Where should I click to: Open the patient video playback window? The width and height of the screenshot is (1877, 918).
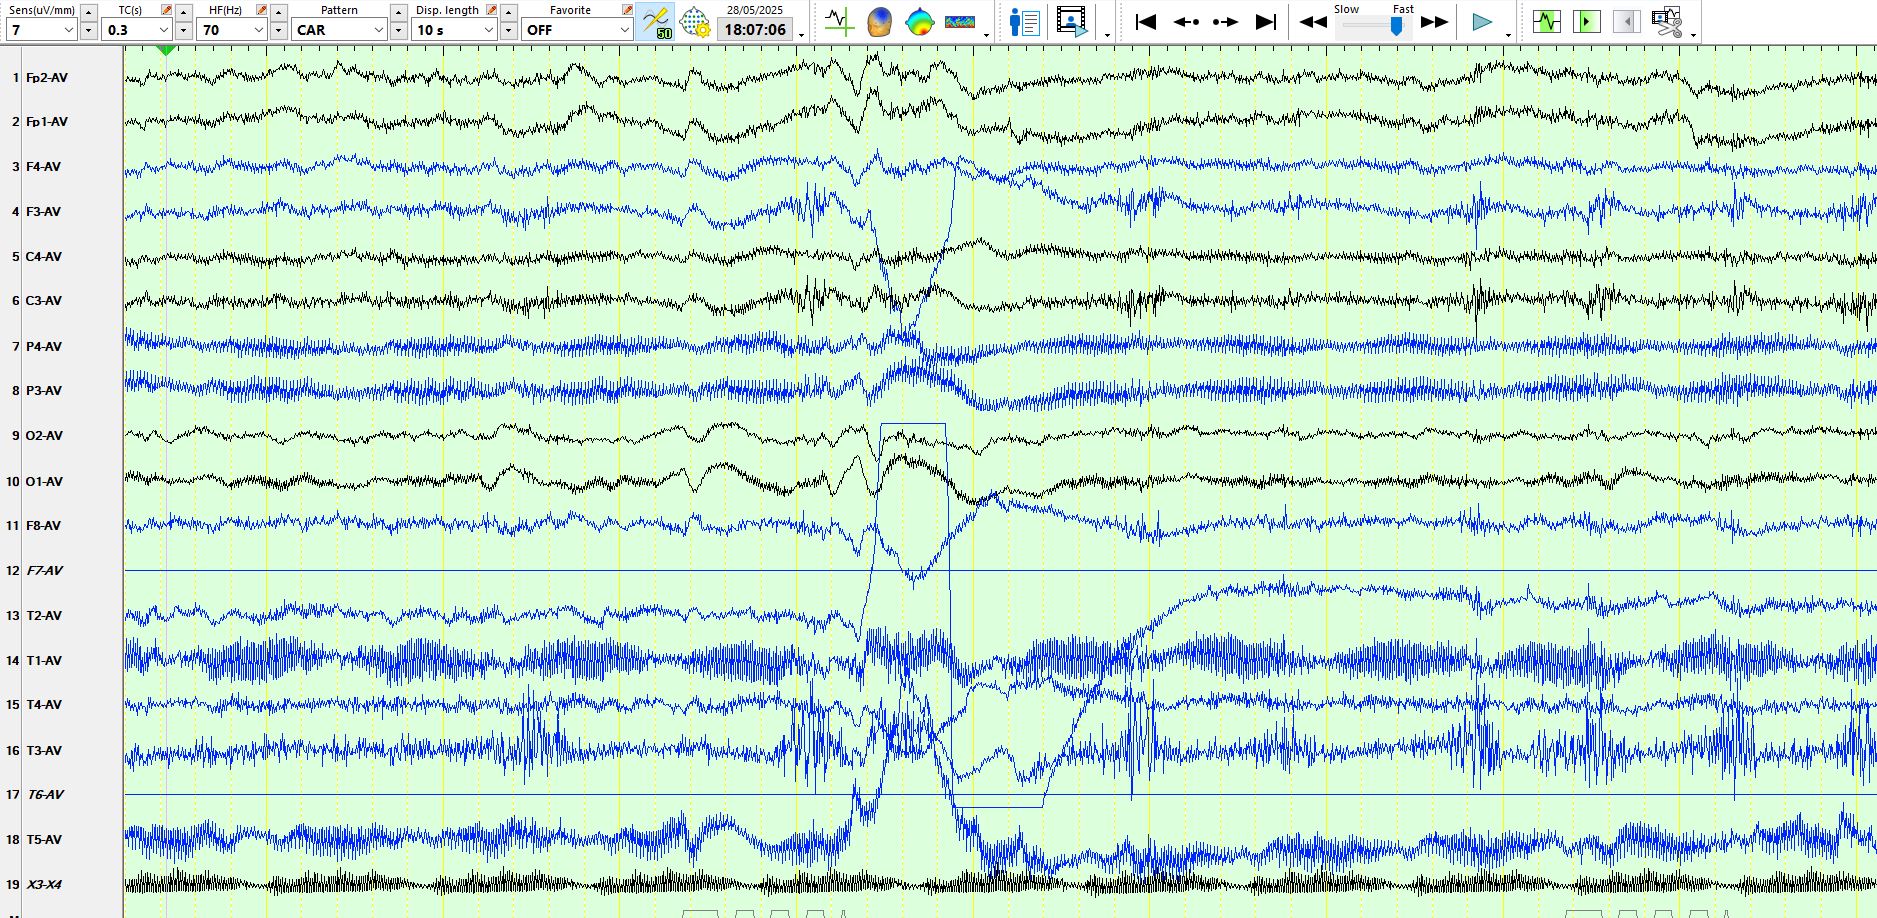point(1072,21)
